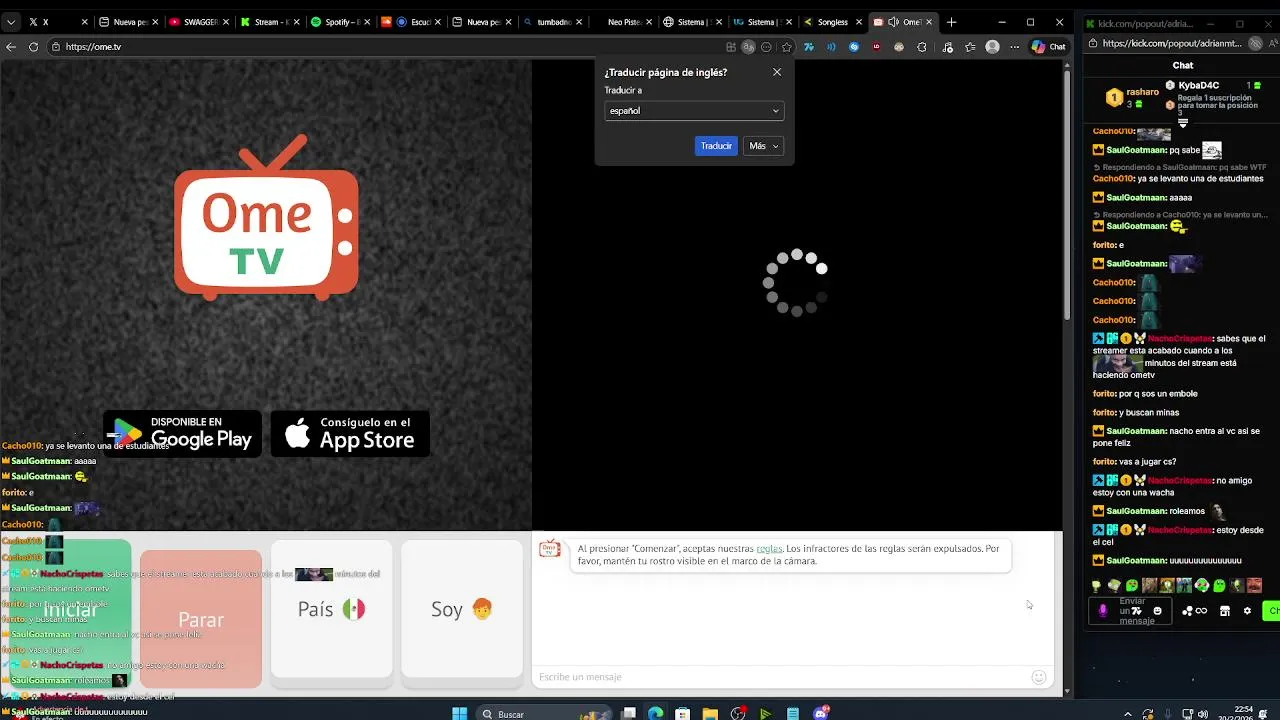This screenshot has width=1280, height=720.
Task: Open the browser profile avatar
Action: [992, 46]
